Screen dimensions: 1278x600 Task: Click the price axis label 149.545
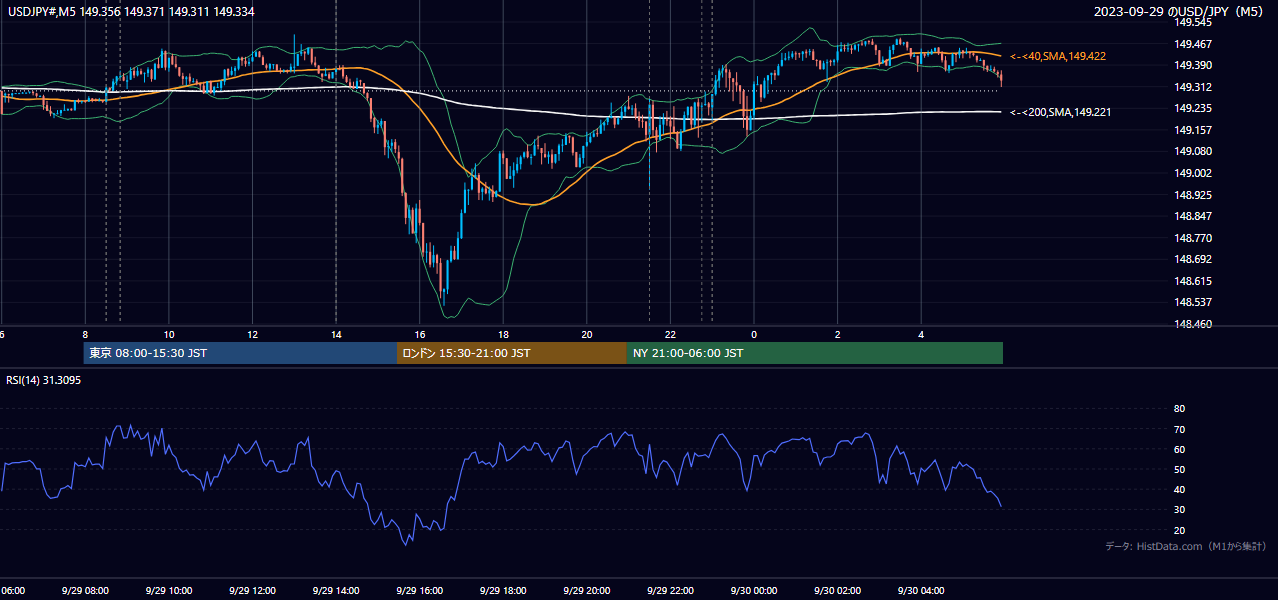click(x=1193, y=22)
